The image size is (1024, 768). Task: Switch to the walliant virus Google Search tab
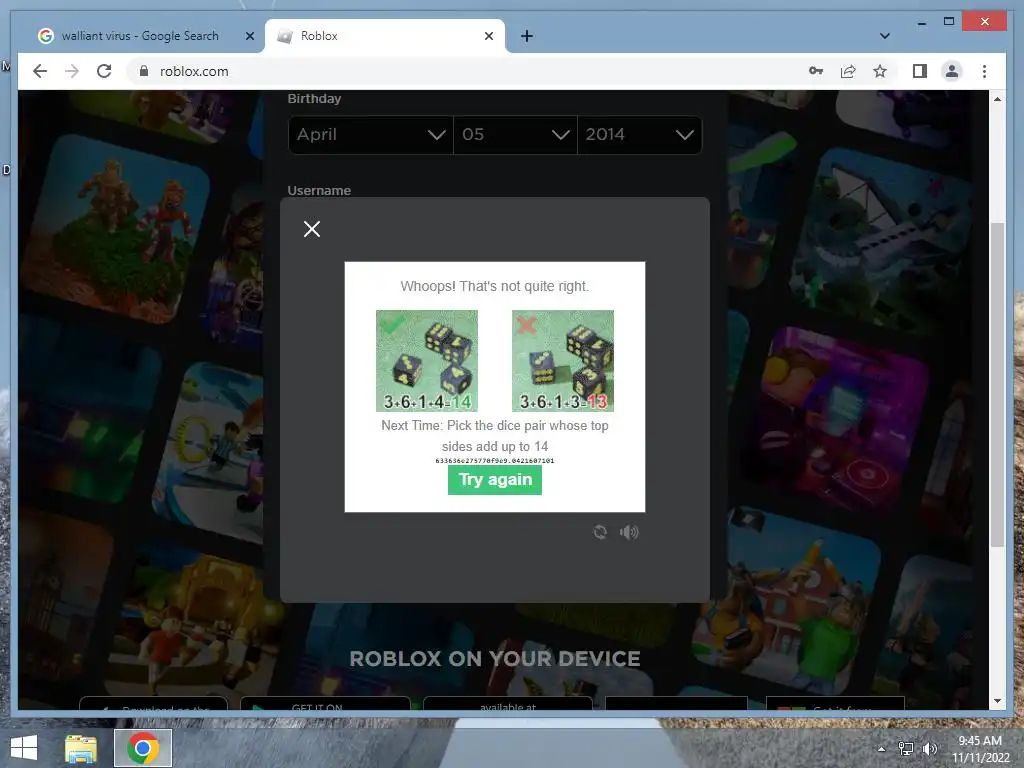tap(140, 36)
